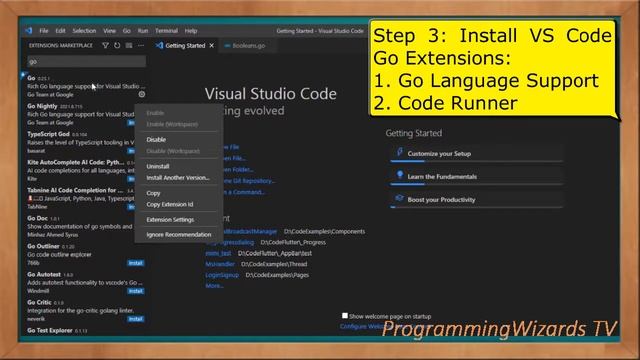Switch to the Getting Started tab

tap(185, 46)
